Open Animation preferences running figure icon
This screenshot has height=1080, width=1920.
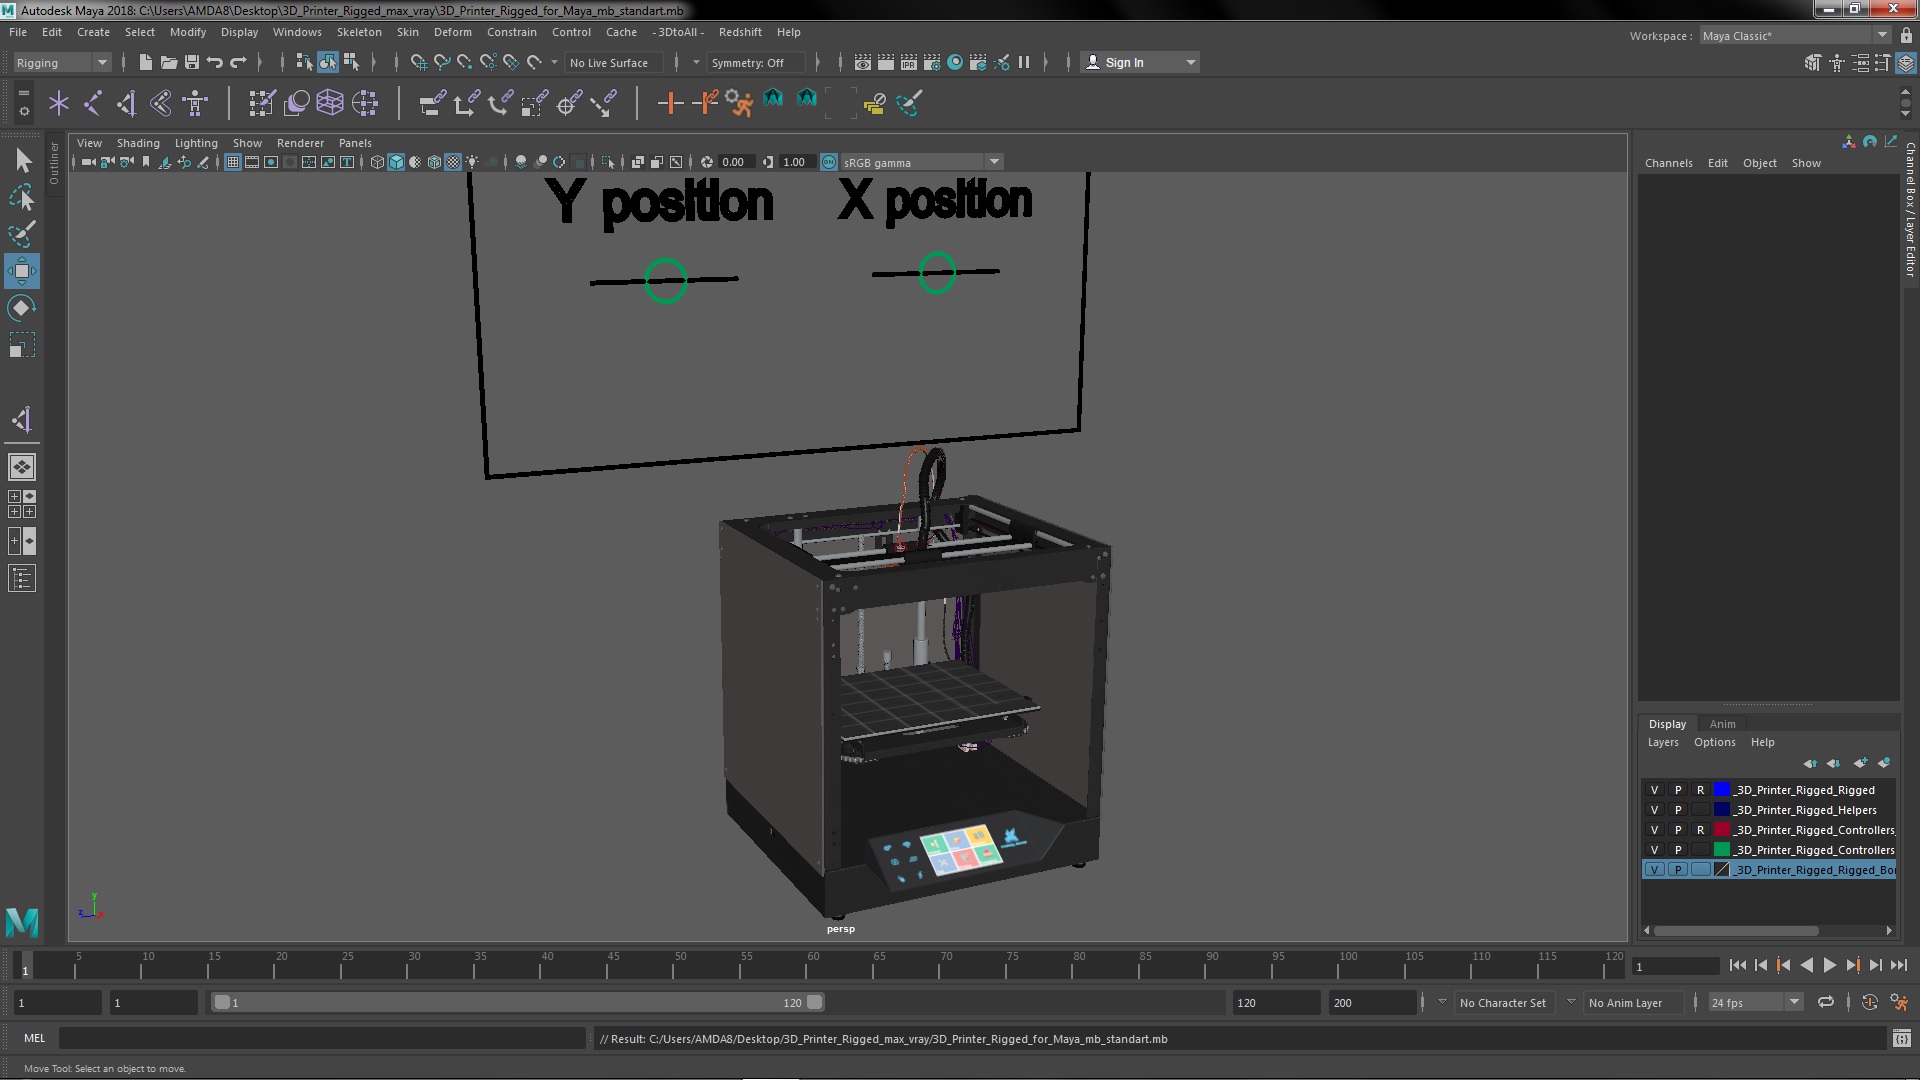[1899, 1002]
